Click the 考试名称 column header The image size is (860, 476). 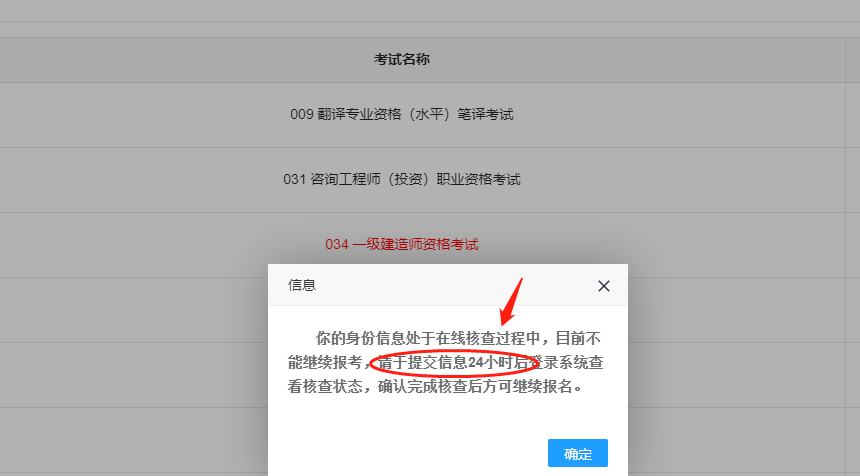click(x=401, y=59)
